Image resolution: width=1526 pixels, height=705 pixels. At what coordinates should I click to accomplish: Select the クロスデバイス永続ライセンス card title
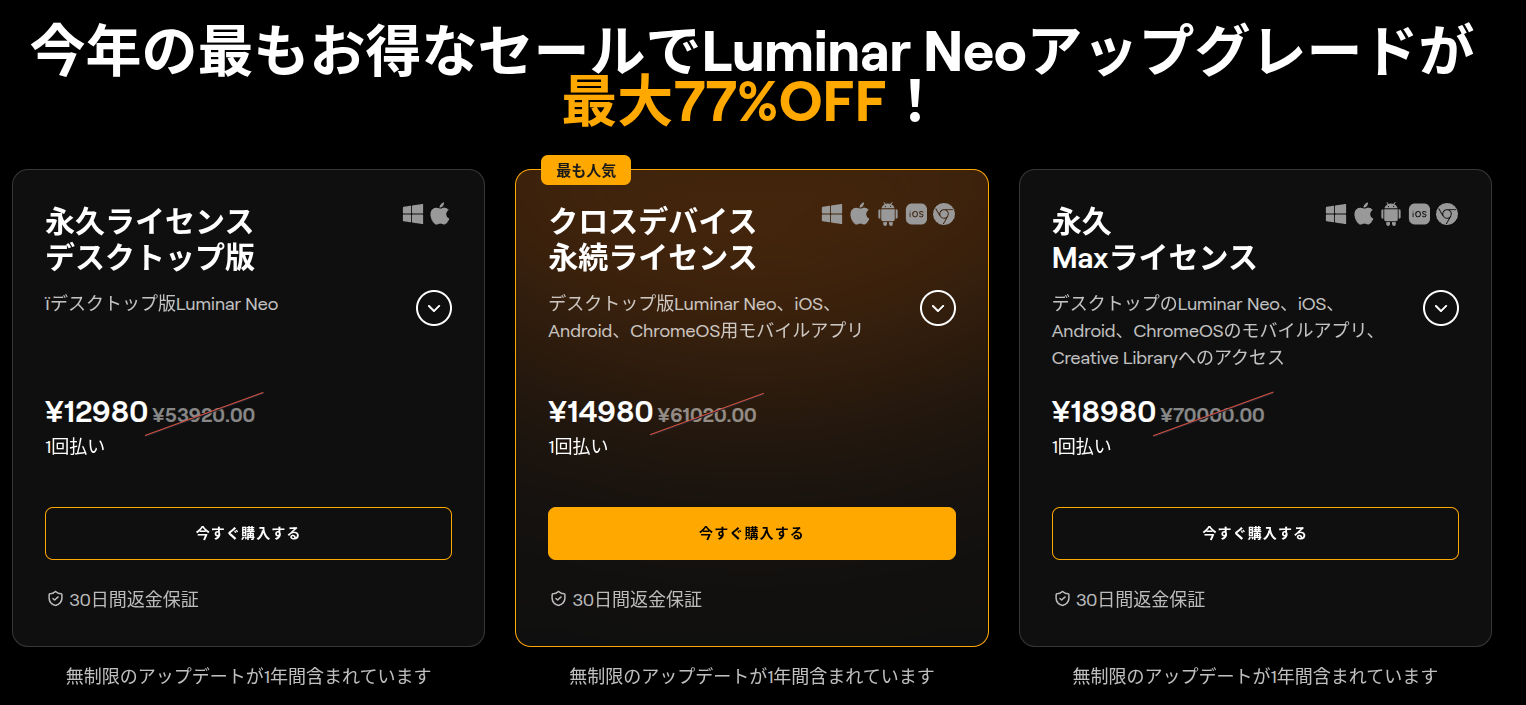pyautogui.click(x=652, y=239)
